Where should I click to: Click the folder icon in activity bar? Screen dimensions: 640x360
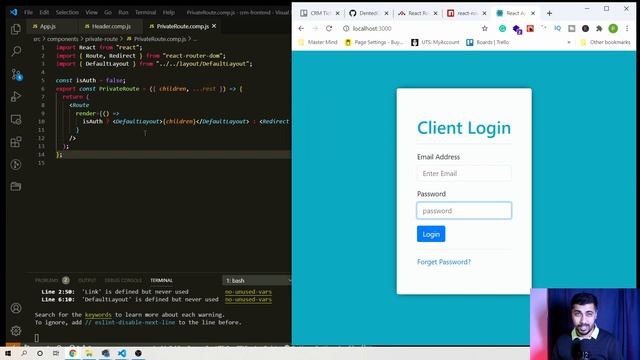(x=16, y=187)
